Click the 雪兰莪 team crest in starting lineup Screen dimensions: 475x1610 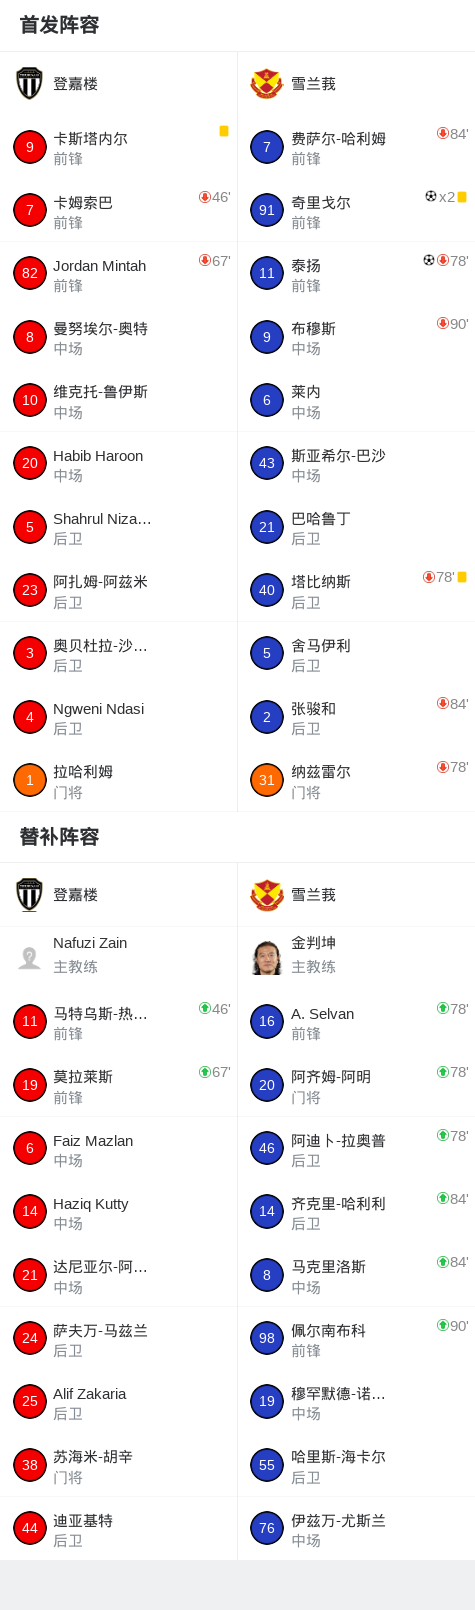coord(267,84)
